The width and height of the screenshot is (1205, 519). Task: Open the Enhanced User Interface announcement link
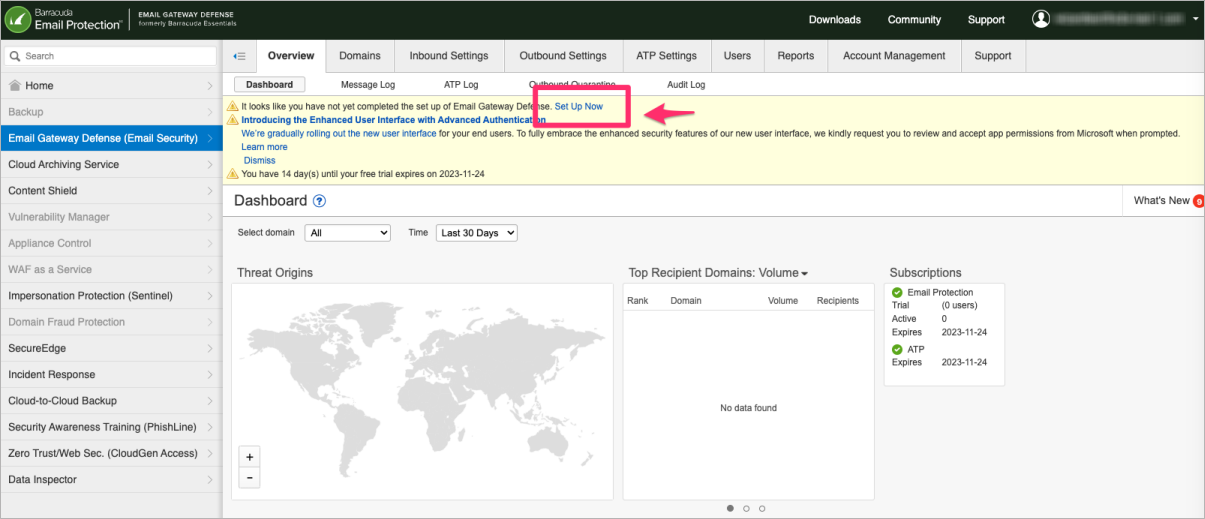coord(394,120)
